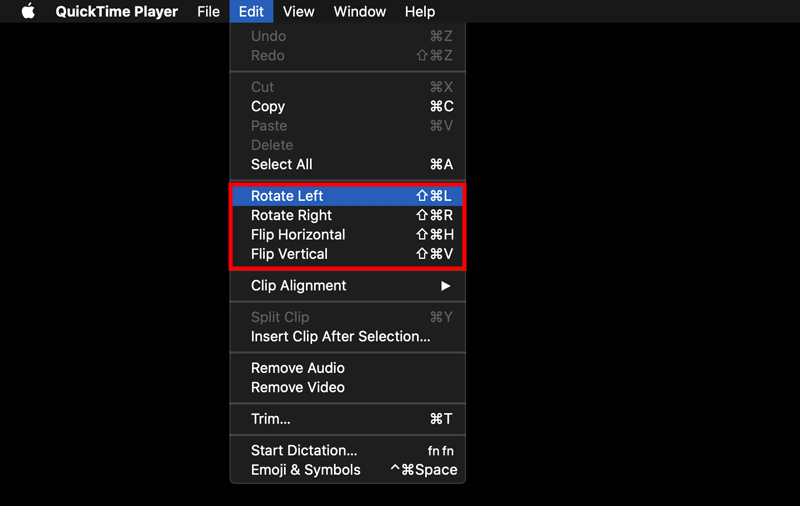The width and height of the screenshot is (800, 506).
Task: Expand the Clip Alignment submenu
Action: 347,286
